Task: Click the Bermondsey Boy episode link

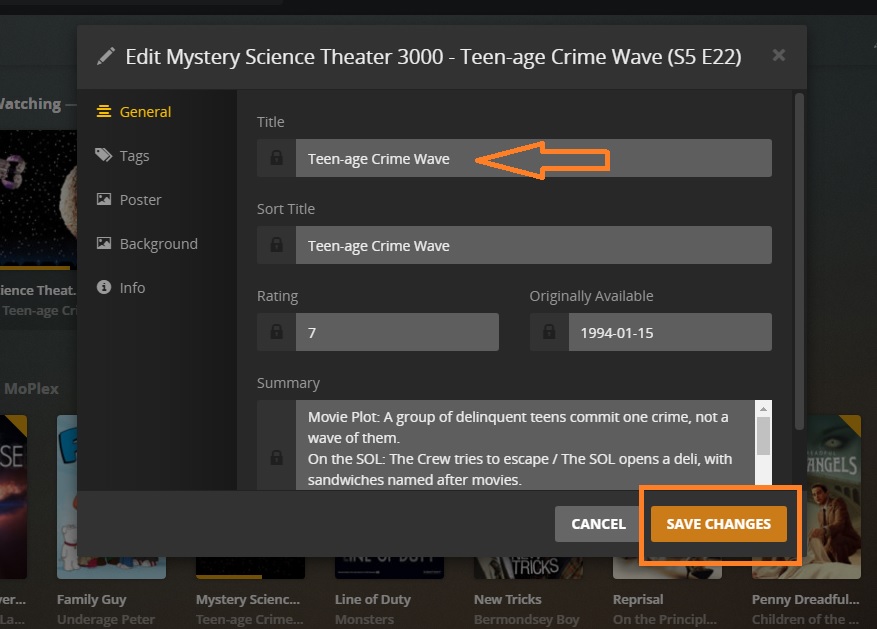Action: pyautogui.click(x=526, y=619)
